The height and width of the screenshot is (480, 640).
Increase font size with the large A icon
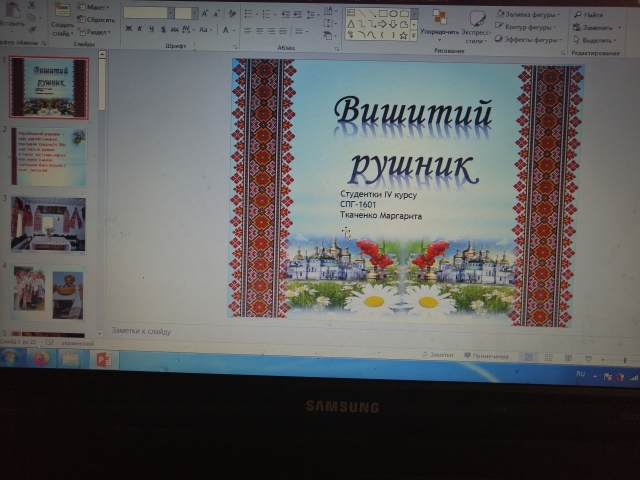click(205, 14)
